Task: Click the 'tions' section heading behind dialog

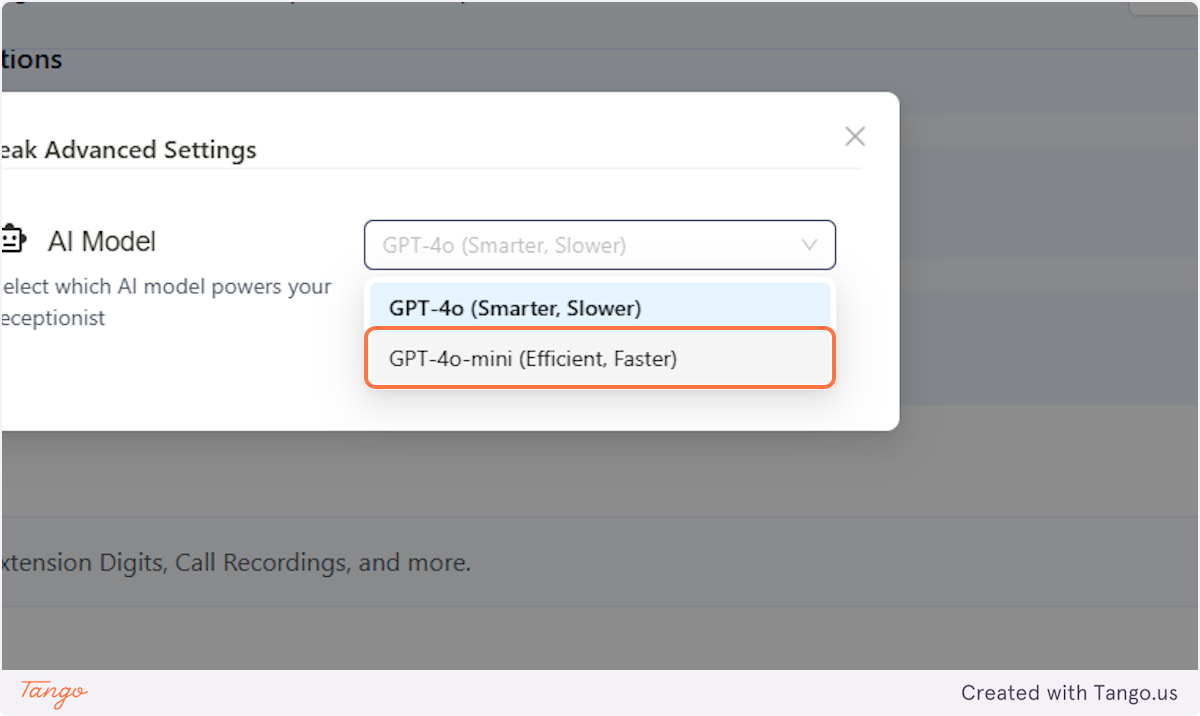Action: [x=32, y=60]
